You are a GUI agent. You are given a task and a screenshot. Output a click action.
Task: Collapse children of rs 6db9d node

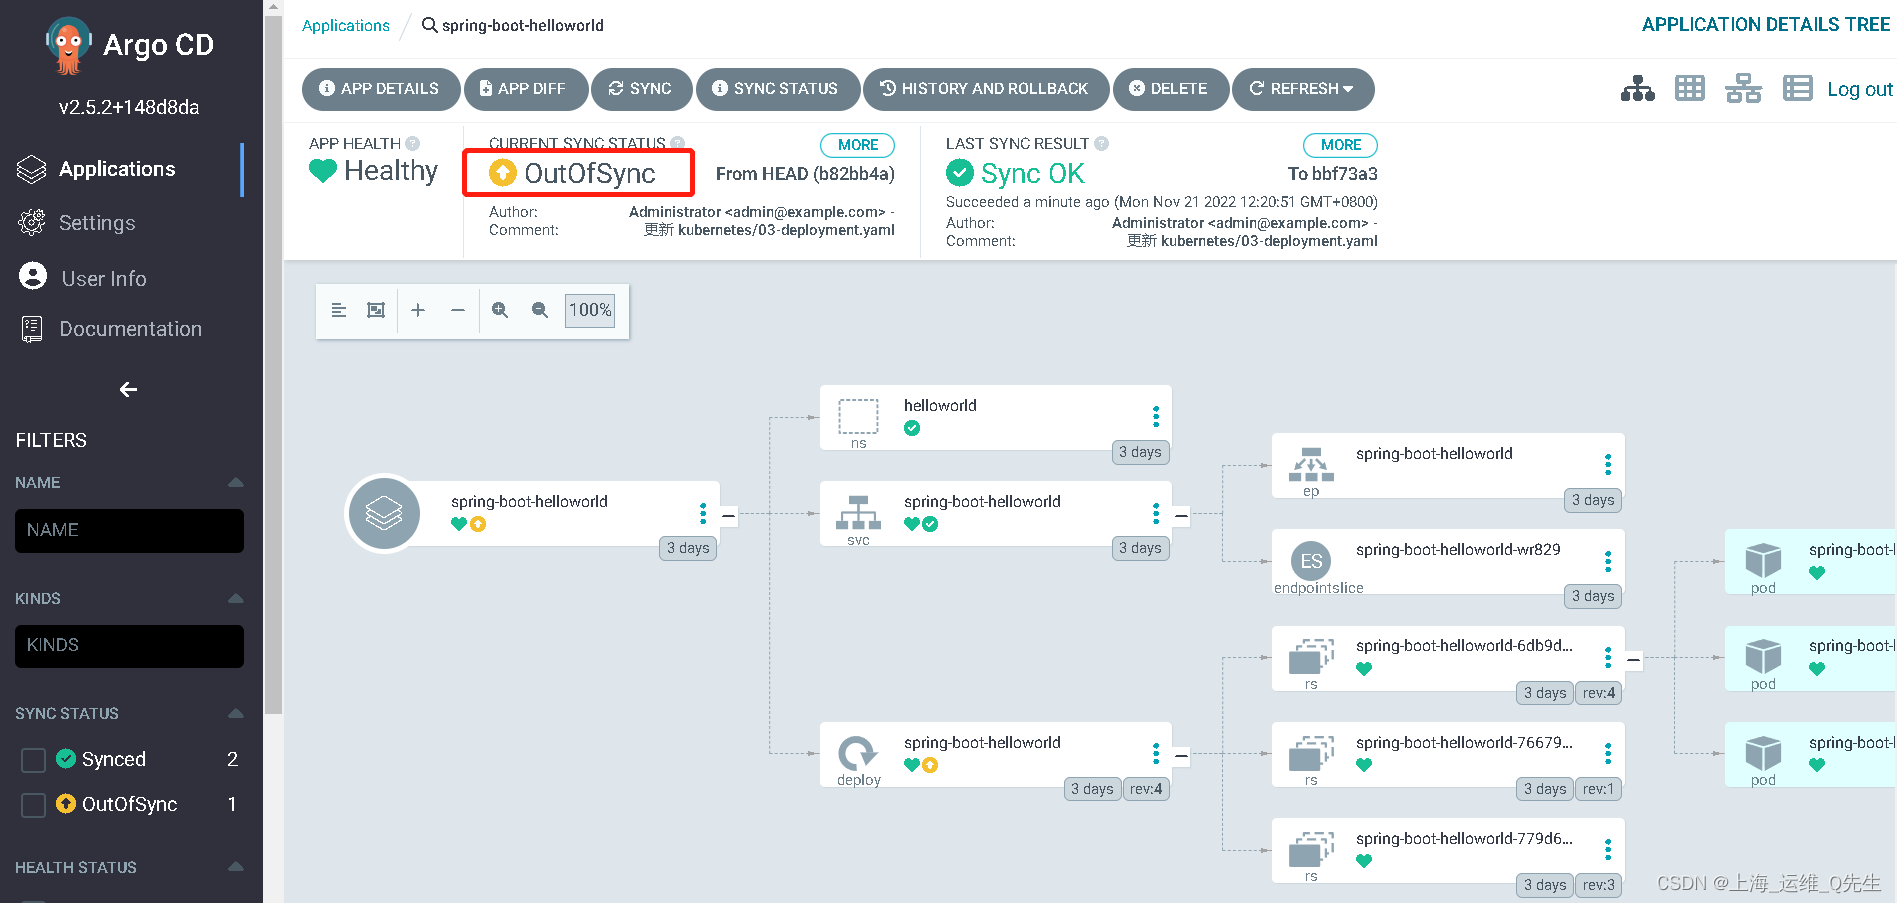[x=1633, y=661]
